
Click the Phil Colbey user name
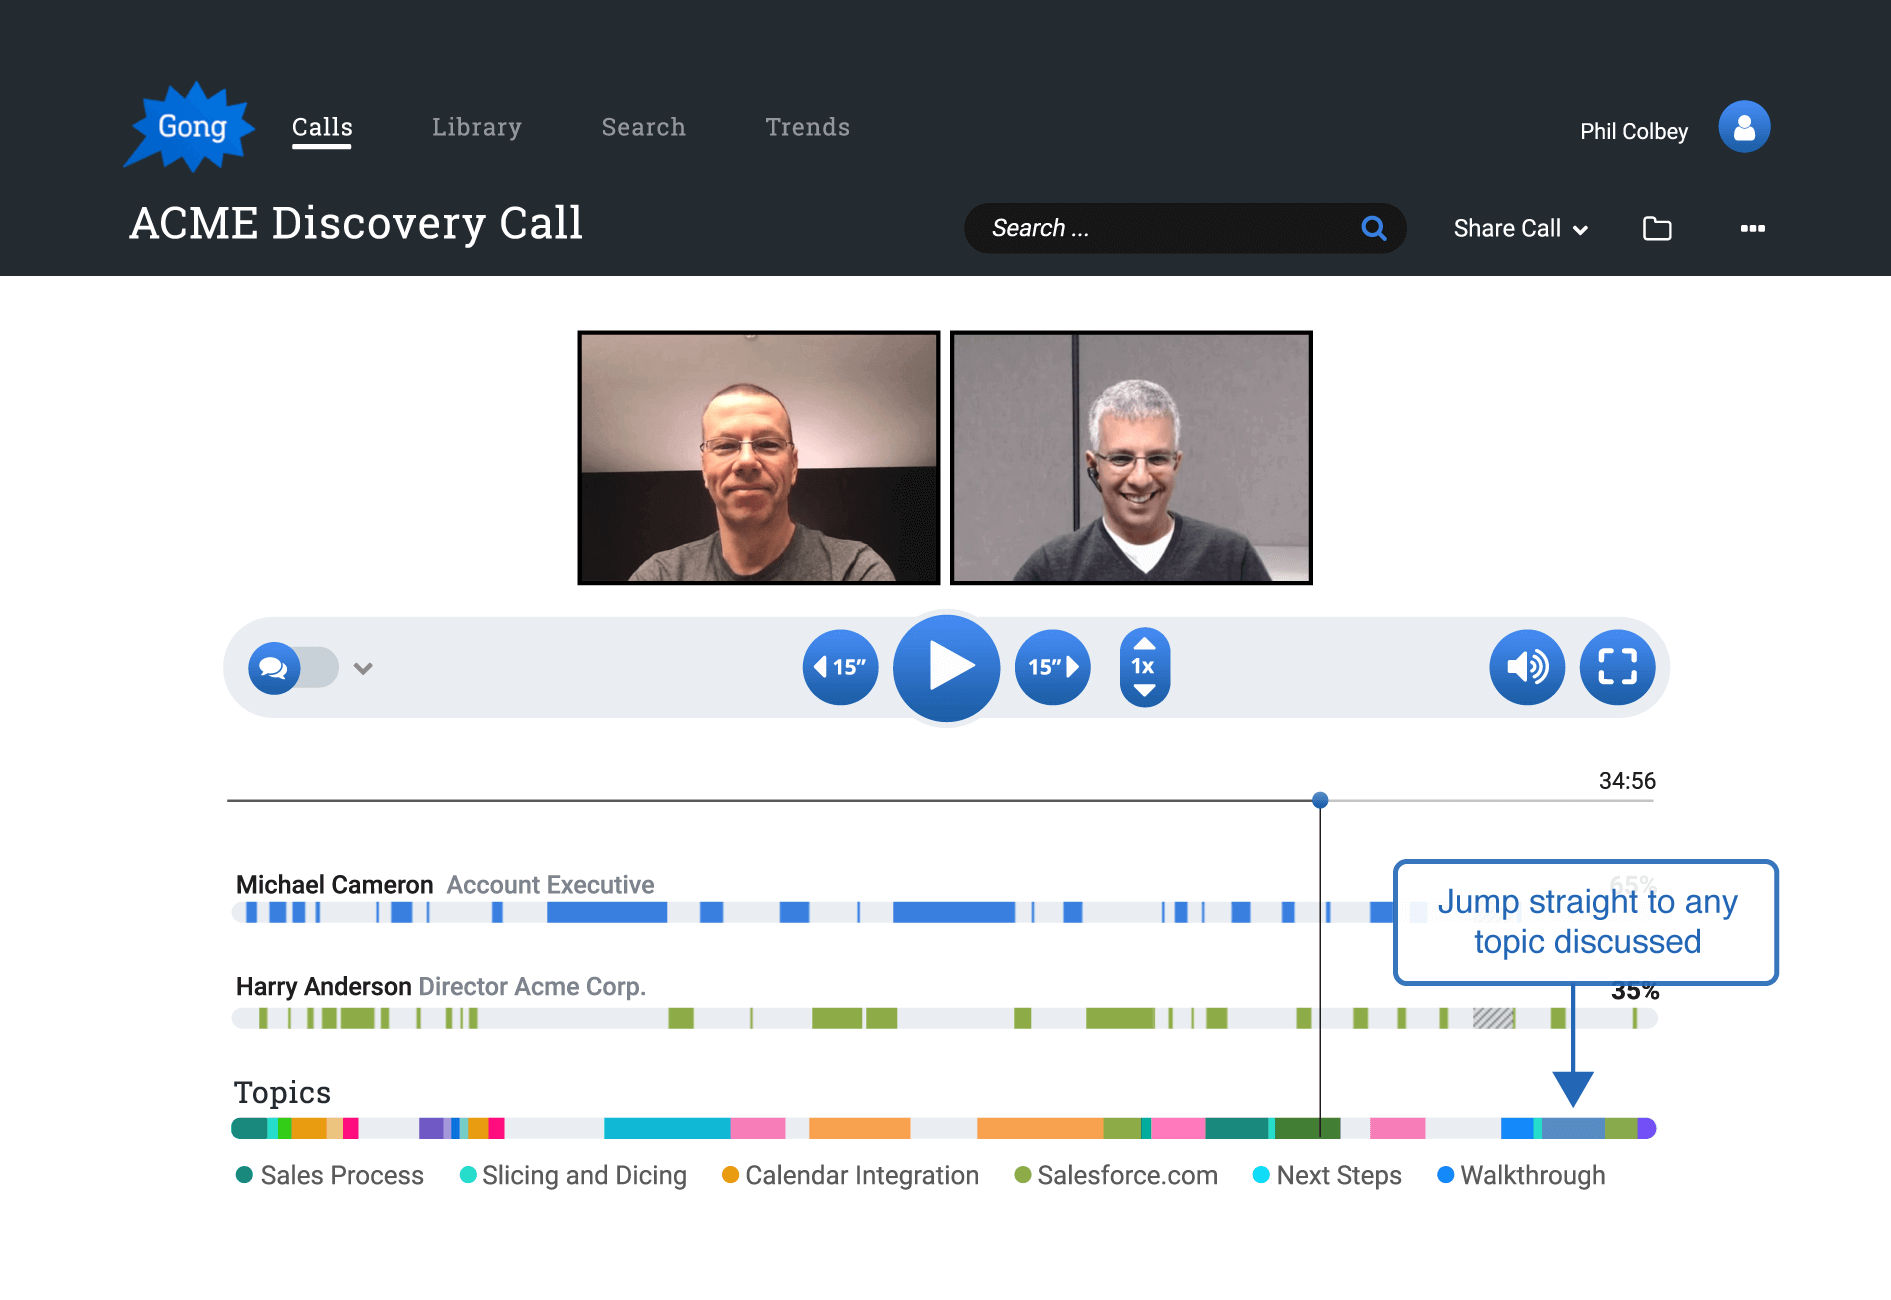(x=1634, y=131)
